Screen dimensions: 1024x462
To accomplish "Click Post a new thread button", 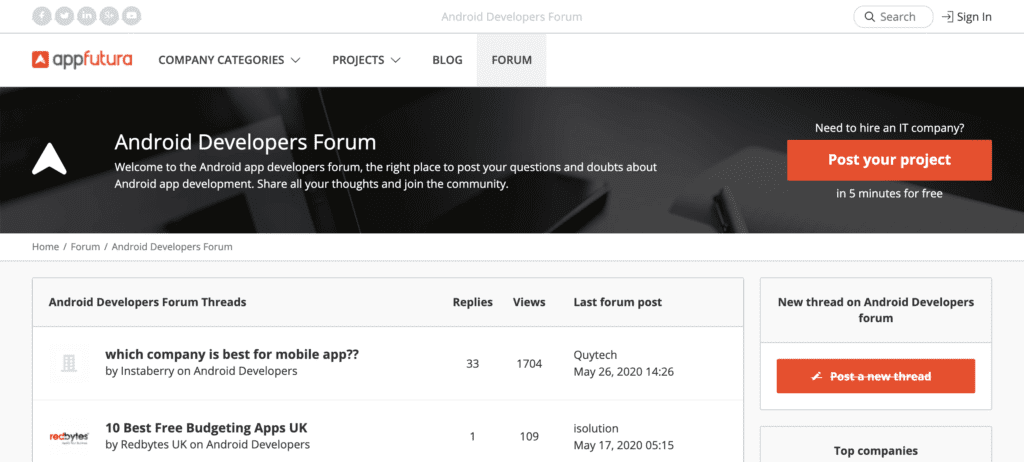I will coord(875,376).
